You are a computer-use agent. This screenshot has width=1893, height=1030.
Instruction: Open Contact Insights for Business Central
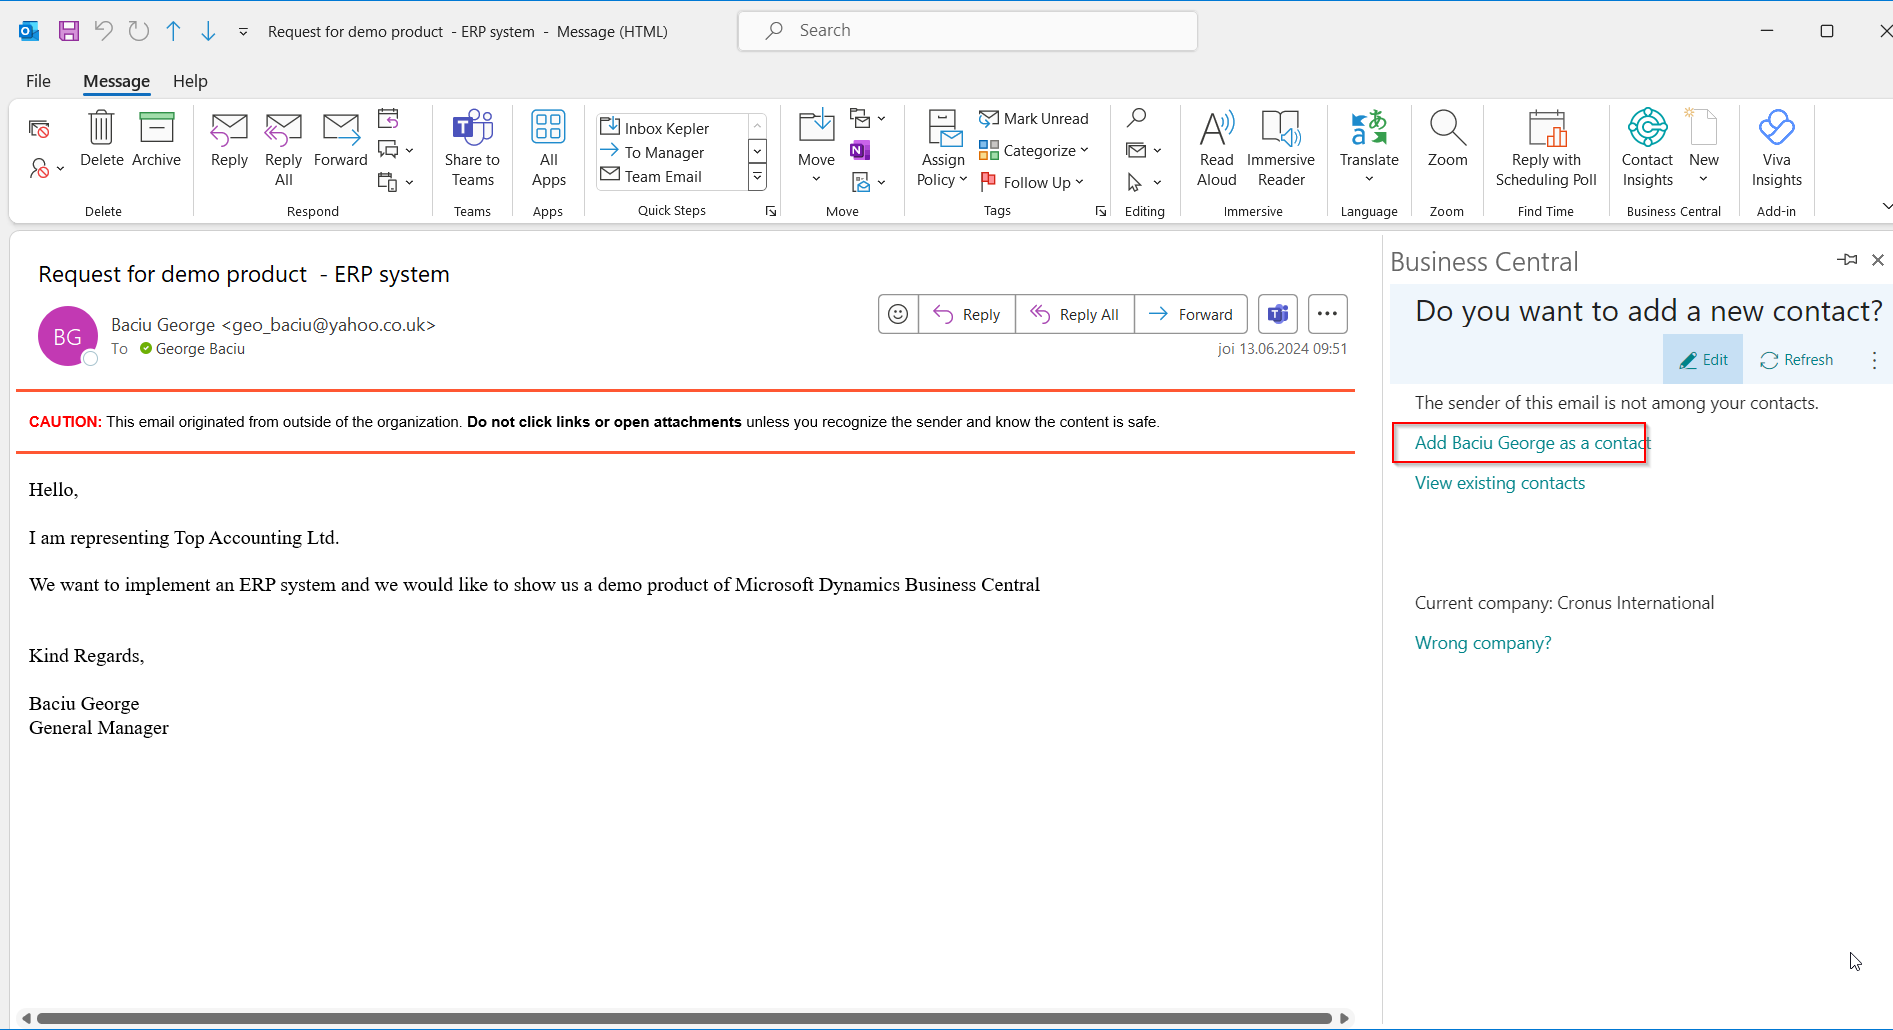[x=1647, y=150]
